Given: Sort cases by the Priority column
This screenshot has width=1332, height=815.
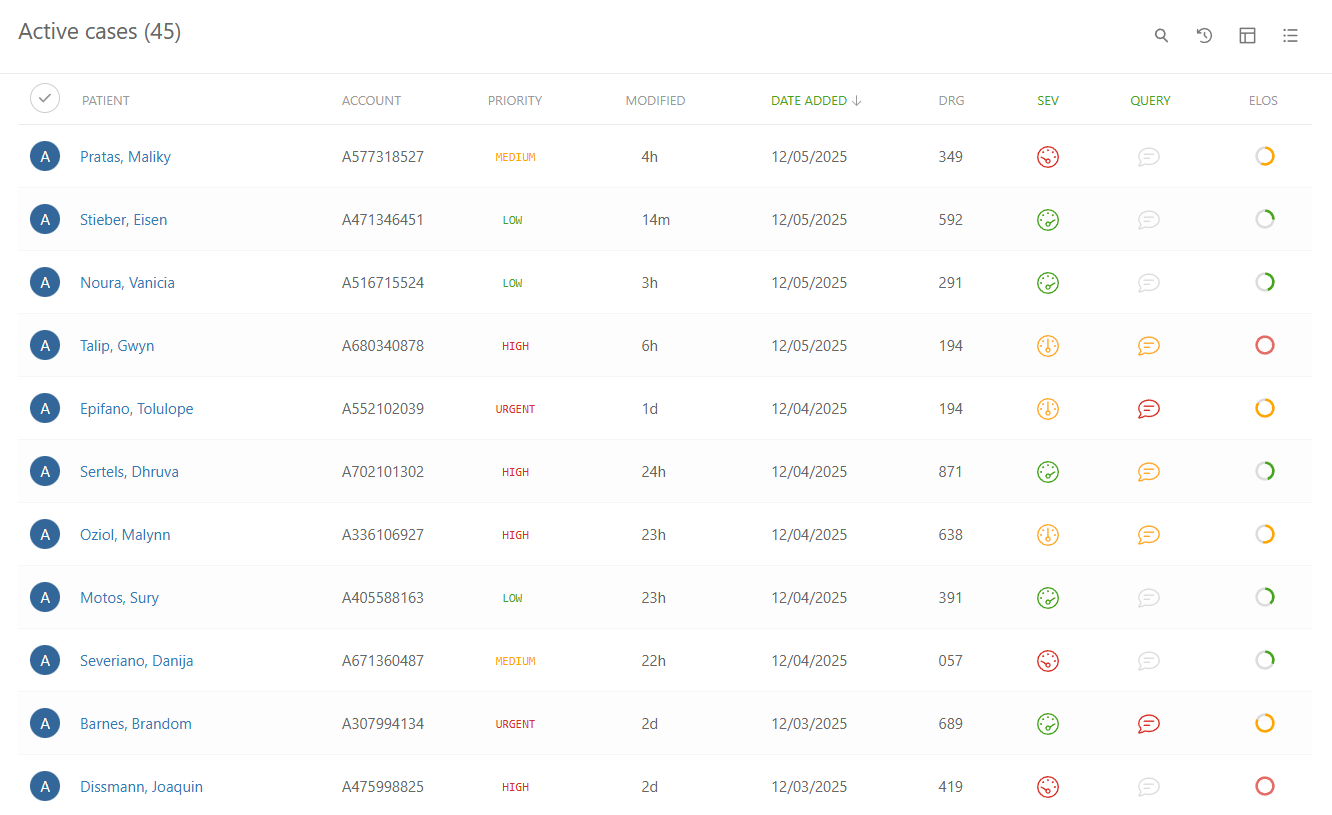Looking at the screenshot, I should coord(515,100).
